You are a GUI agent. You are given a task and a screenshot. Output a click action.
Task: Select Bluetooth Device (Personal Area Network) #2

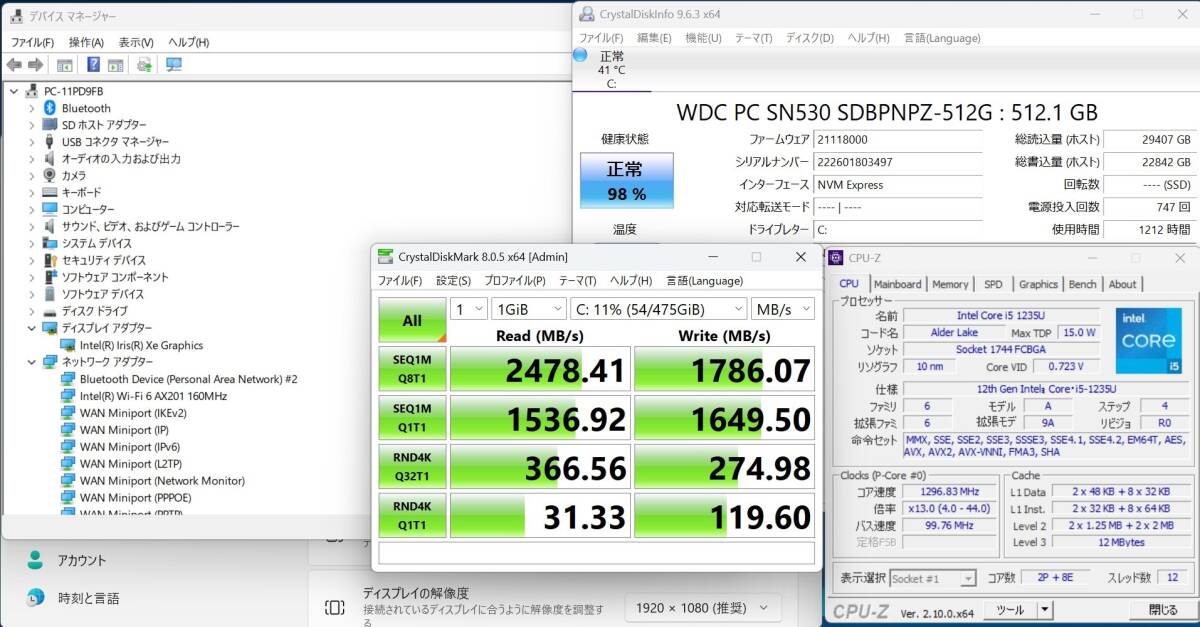tap(188, 379)
